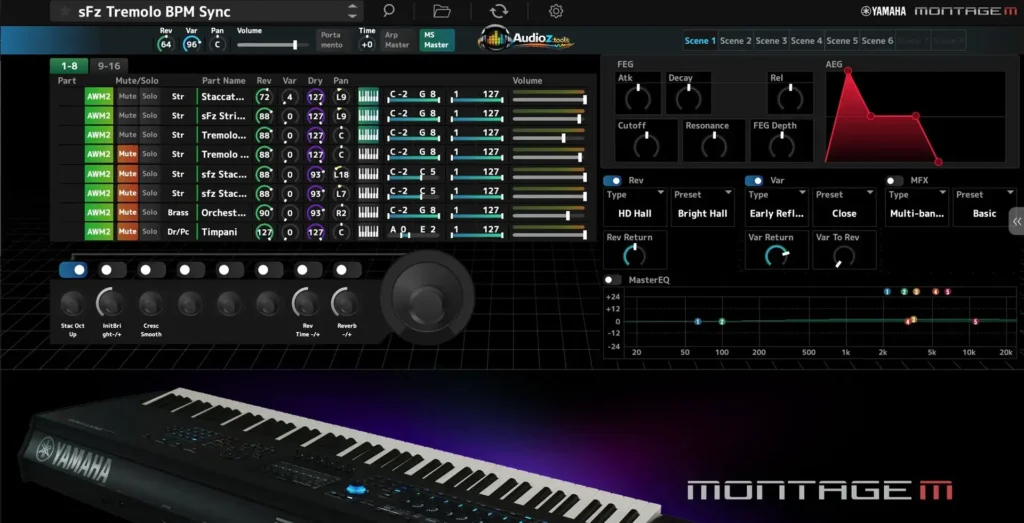Screen dimensions: 1024x523
Task: Click the FEG Atk knob
Action: 637,98
